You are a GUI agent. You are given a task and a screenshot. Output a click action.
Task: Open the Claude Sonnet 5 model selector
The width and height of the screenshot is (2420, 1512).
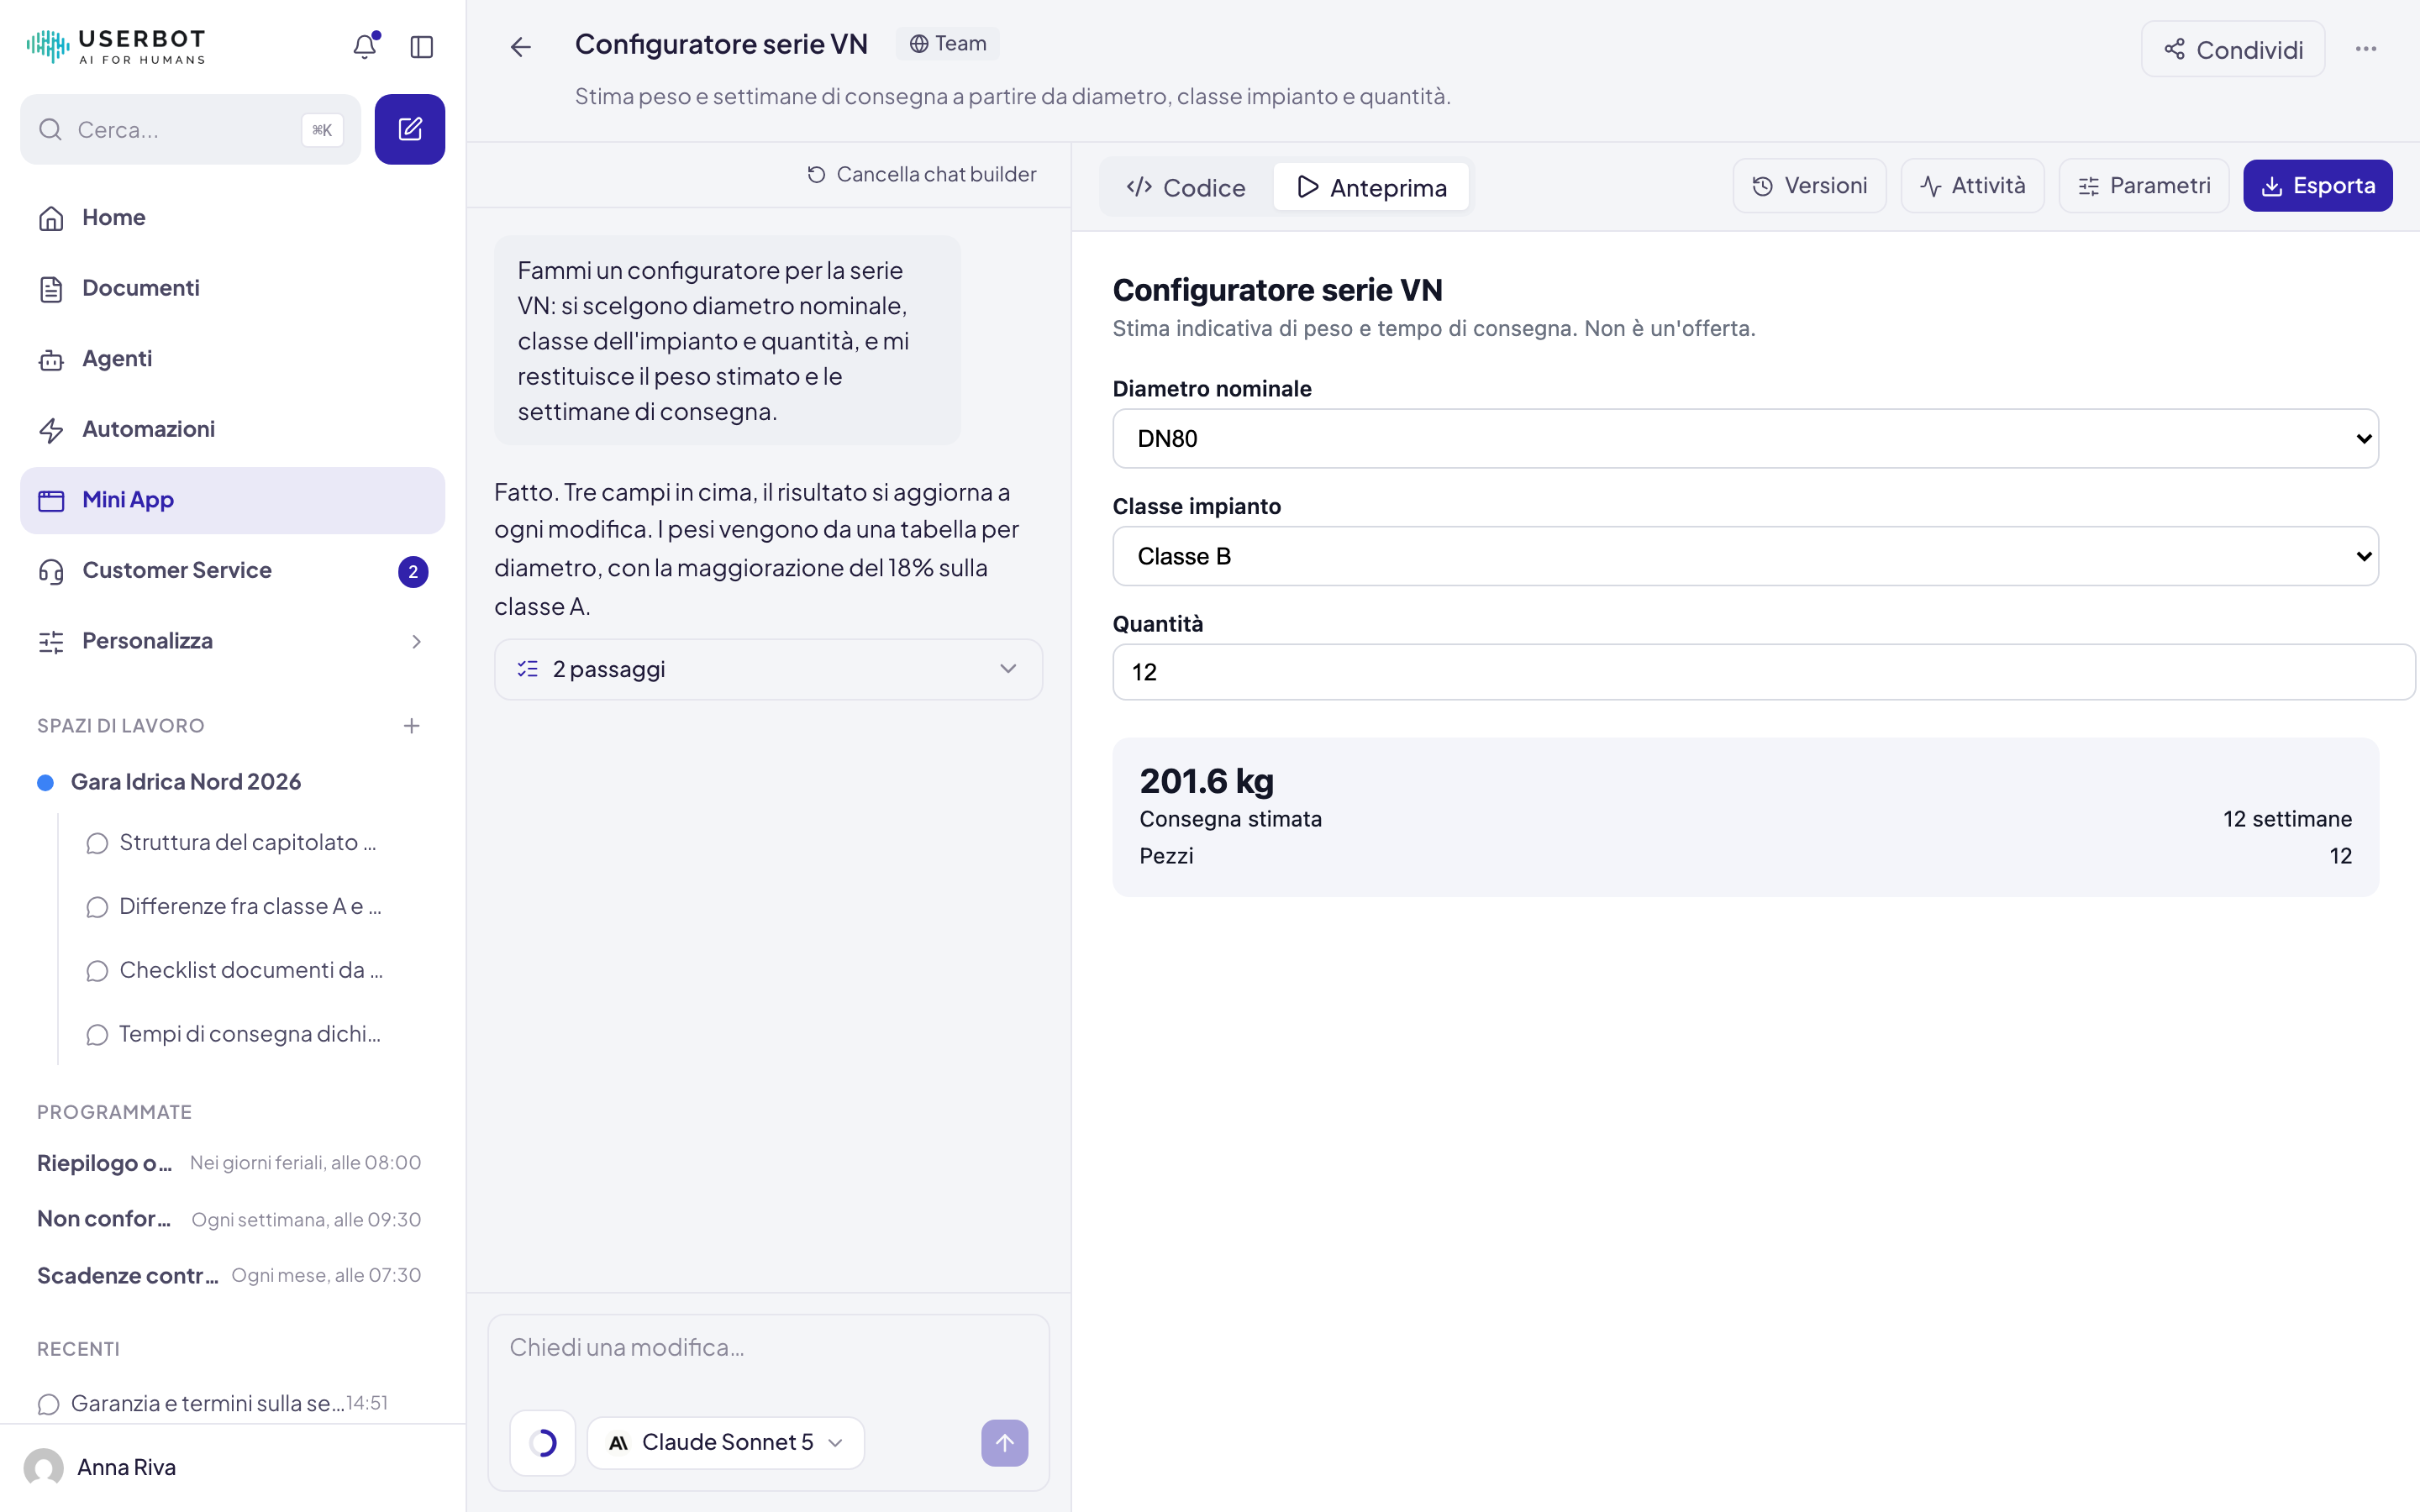tap(725, 1443)
